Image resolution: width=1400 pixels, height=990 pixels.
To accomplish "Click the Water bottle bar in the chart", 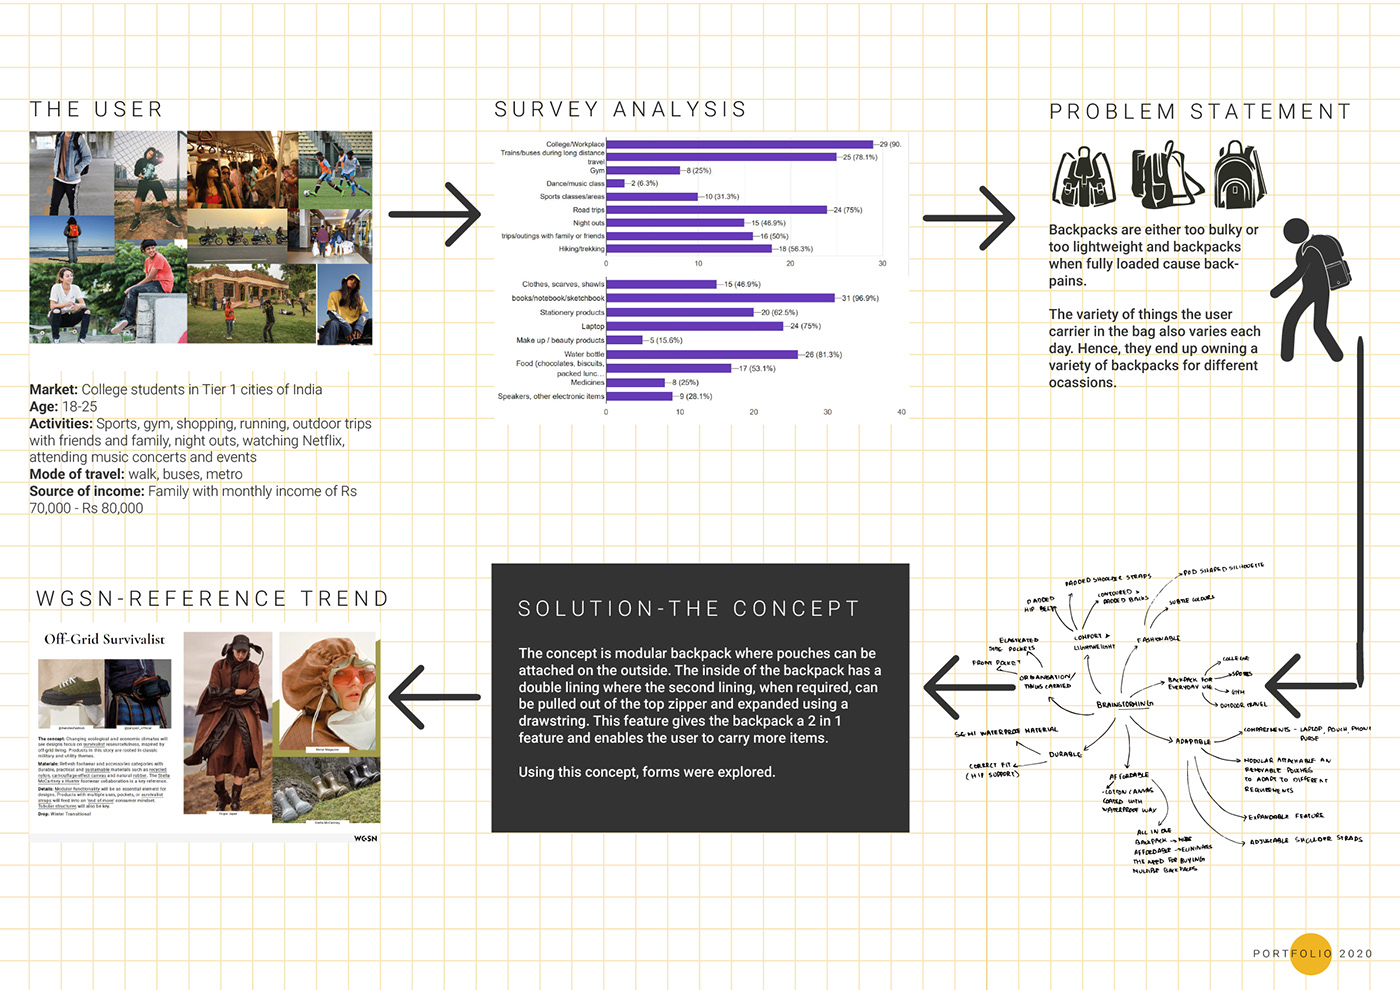I will tap(702, 354).
